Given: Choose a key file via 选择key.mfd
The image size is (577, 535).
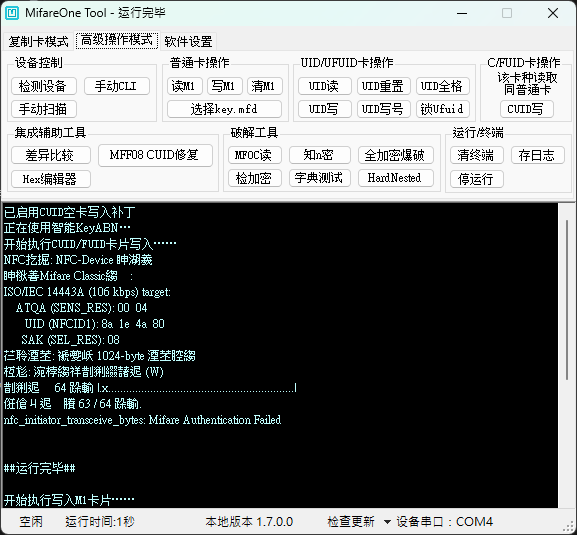Looking at the screenshot, I should pyautogui.click(x=224, y=109).
